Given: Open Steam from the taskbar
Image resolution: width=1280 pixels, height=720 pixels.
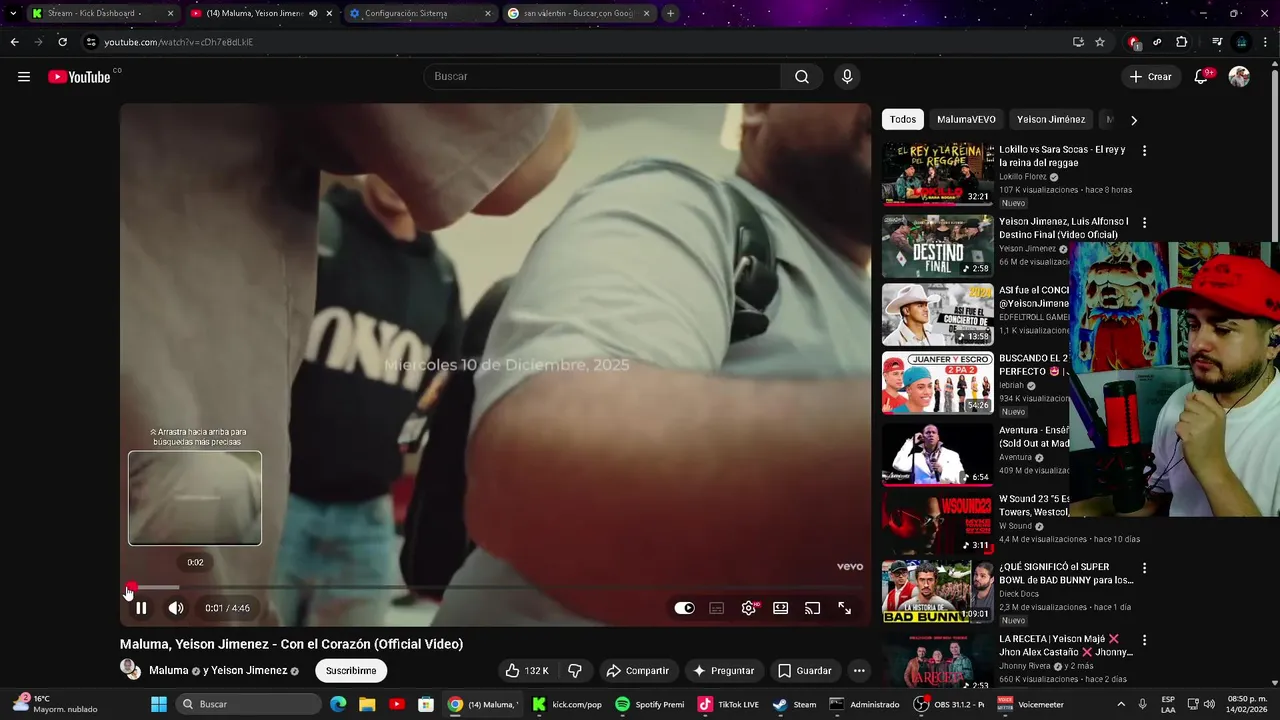Looking at the screenshot, I should 796,704.
